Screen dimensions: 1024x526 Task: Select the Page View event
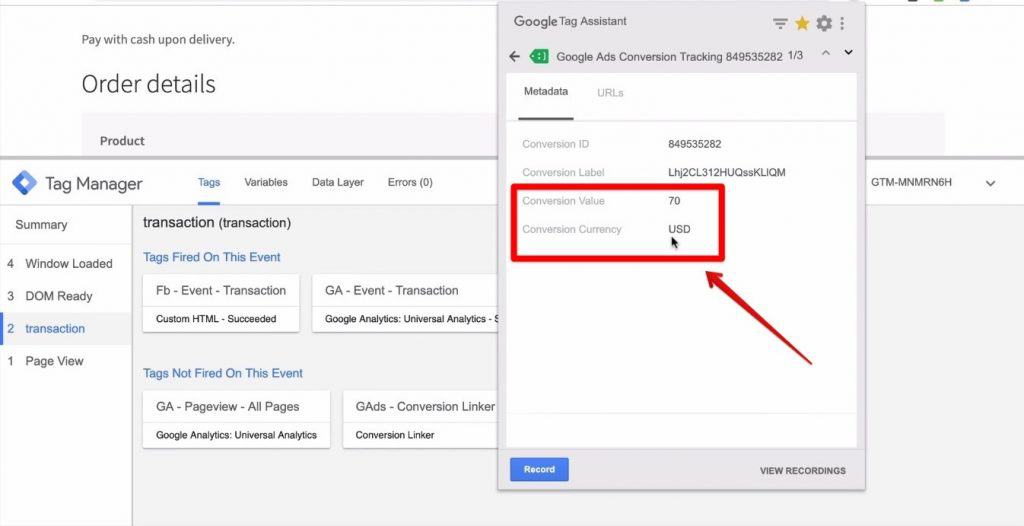point(66,361)
